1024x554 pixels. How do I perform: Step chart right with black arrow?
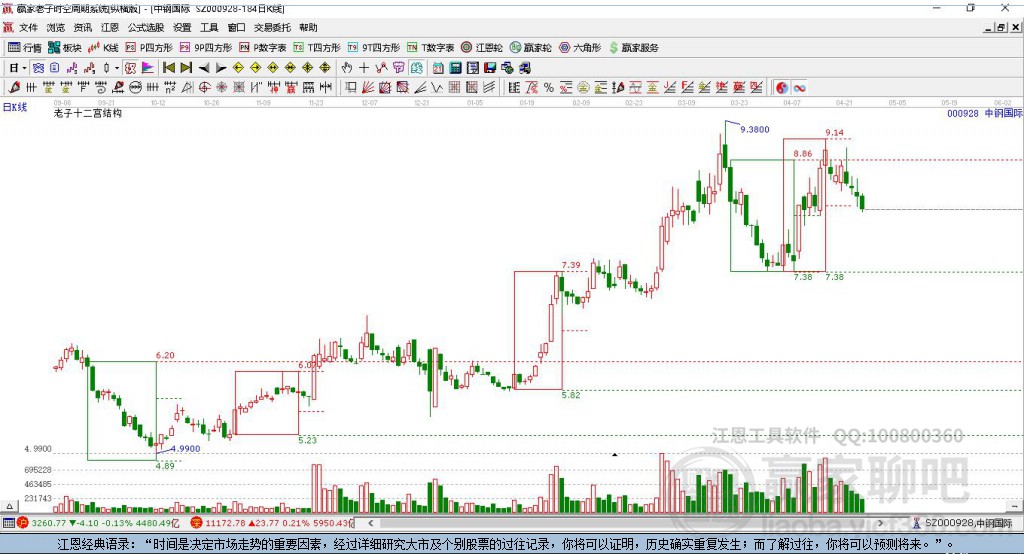(221, 68)
